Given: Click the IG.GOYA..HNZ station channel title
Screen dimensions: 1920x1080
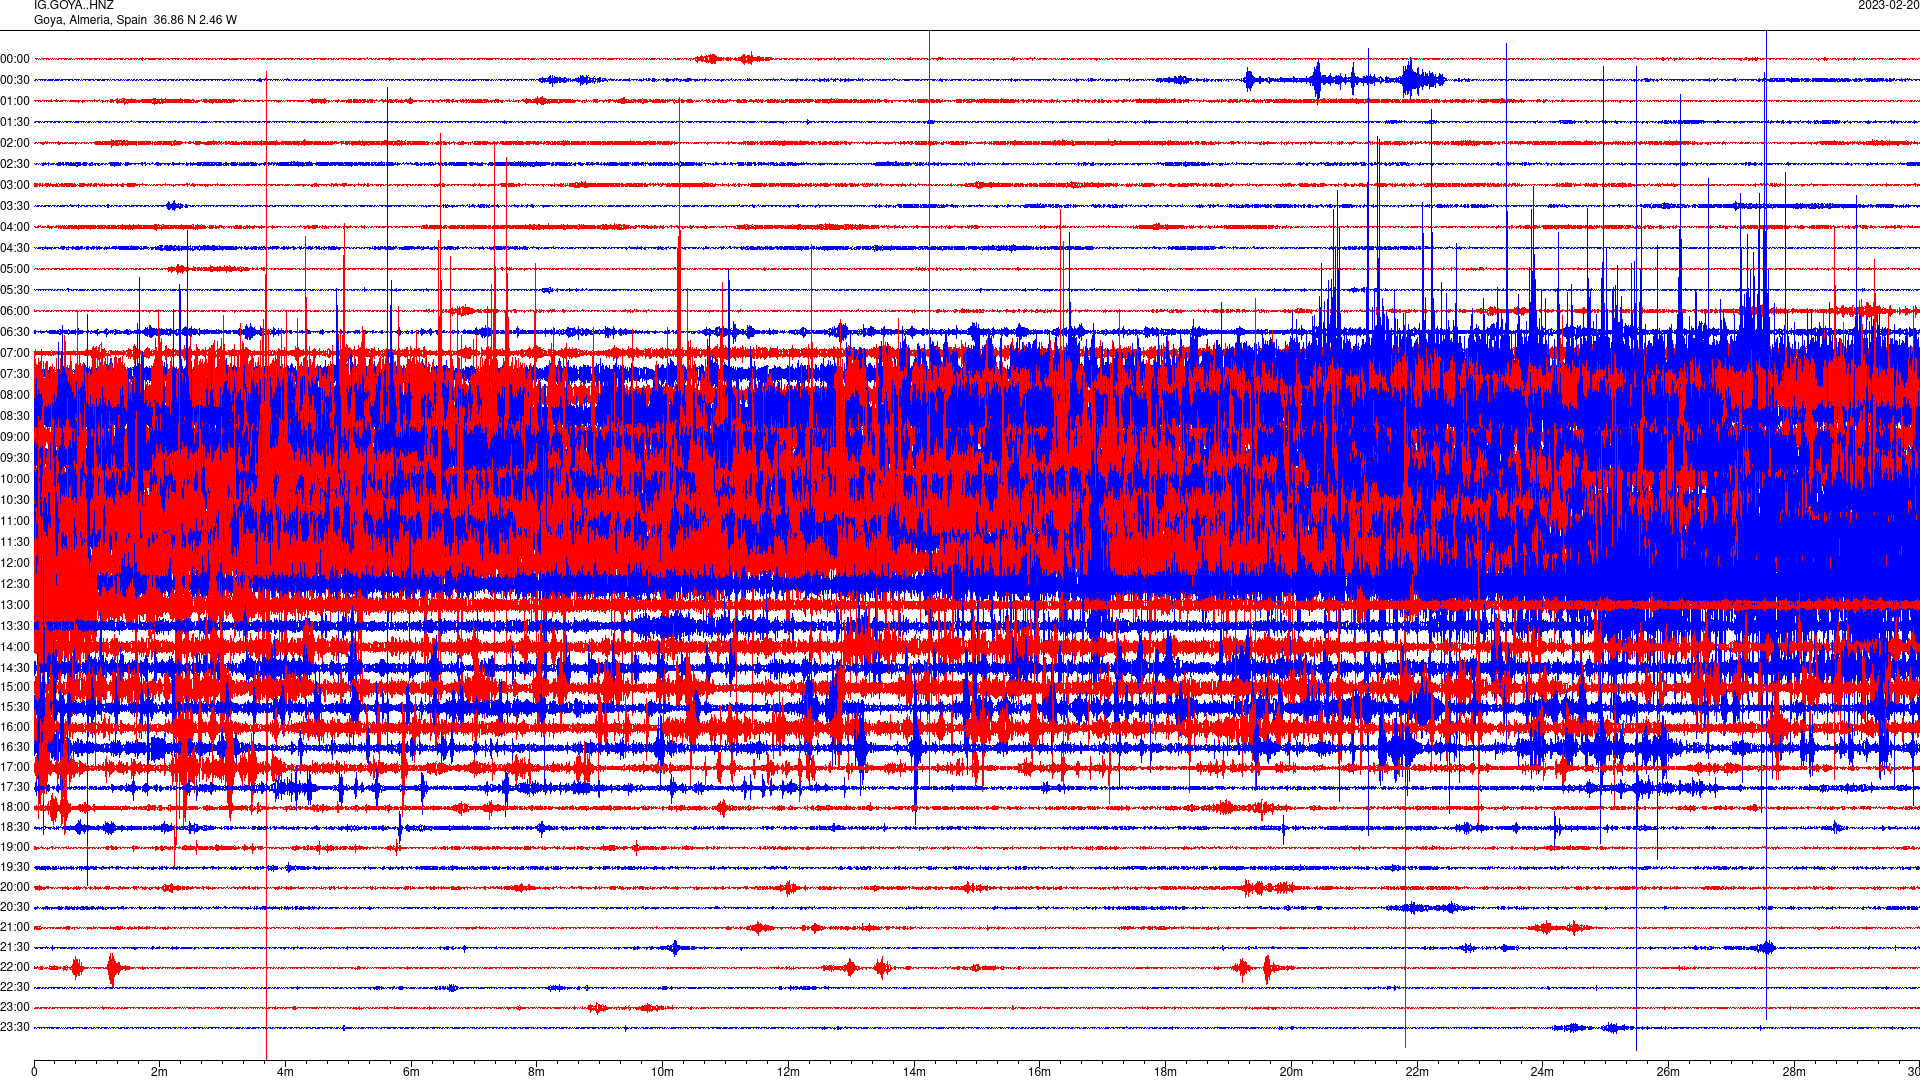Looking at the screenshot, I should click(x=74, y=5).
